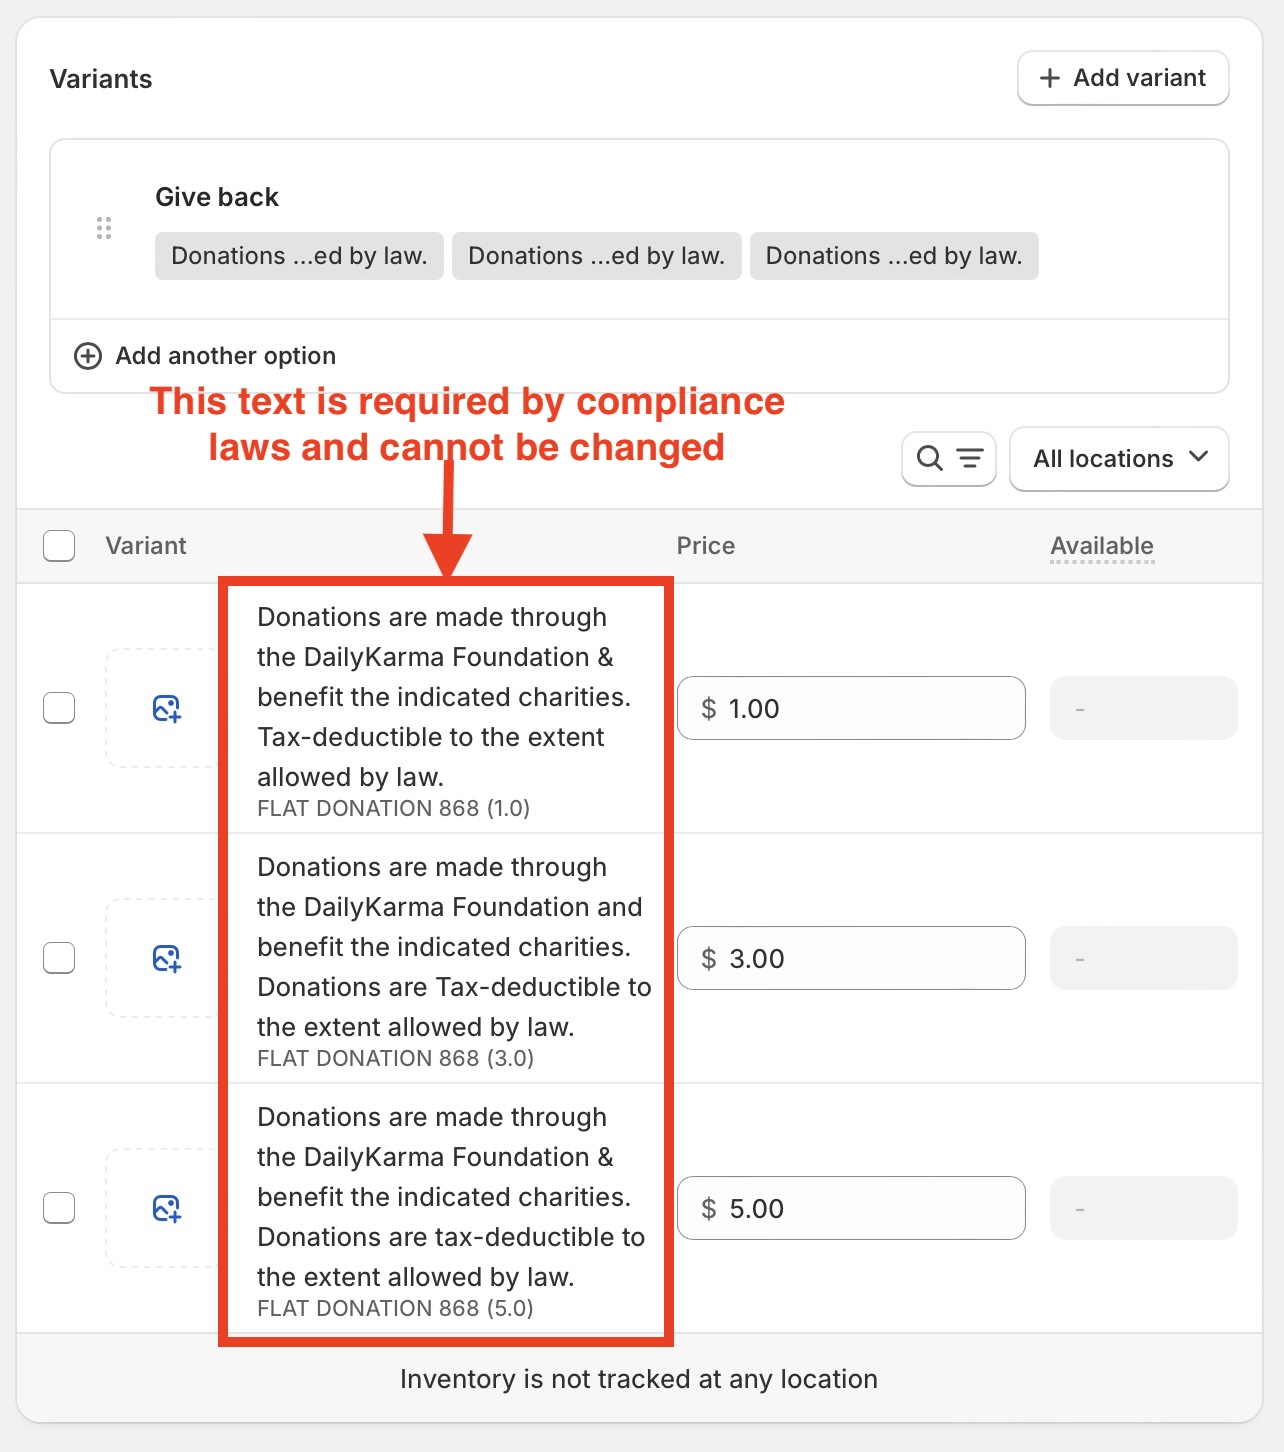Edit the $1.00 price field
Viewport: 1284px width, 1452px height.
851,708
